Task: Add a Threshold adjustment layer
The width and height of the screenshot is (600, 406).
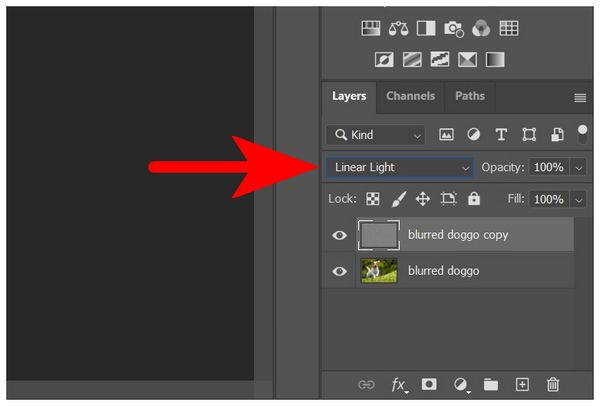Action: click(x=440, y=59)
